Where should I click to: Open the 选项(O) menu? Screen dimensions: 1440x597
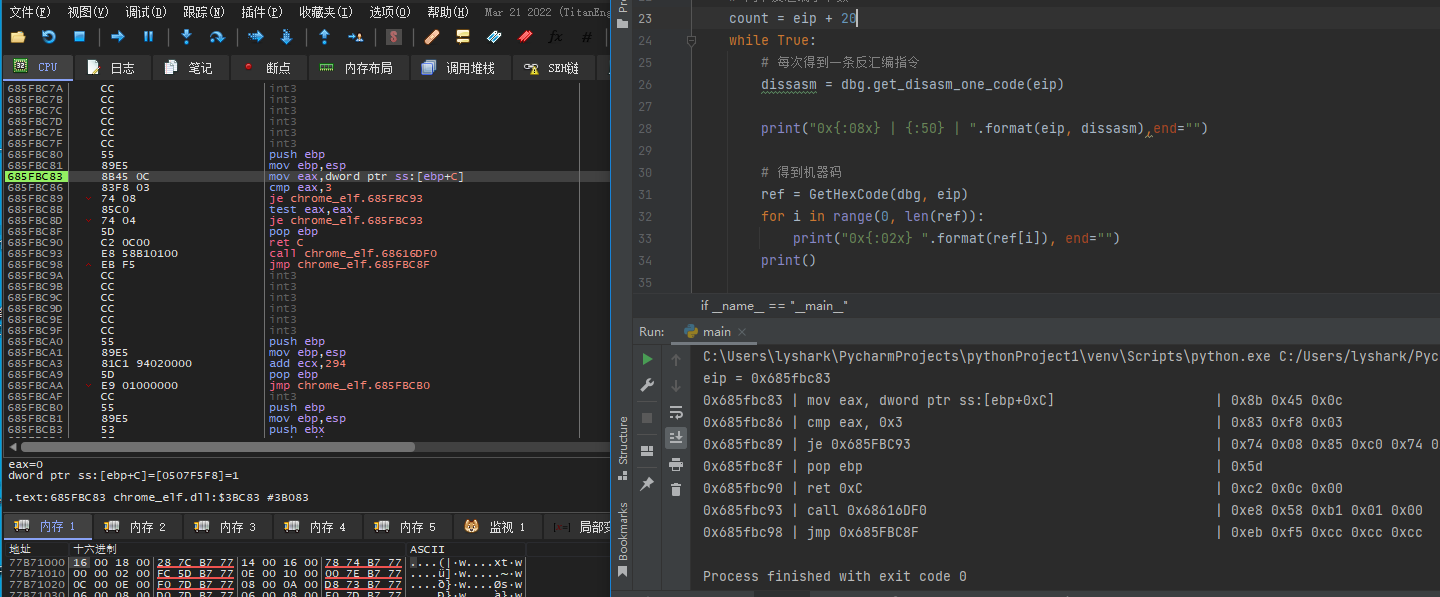(391, 12)
